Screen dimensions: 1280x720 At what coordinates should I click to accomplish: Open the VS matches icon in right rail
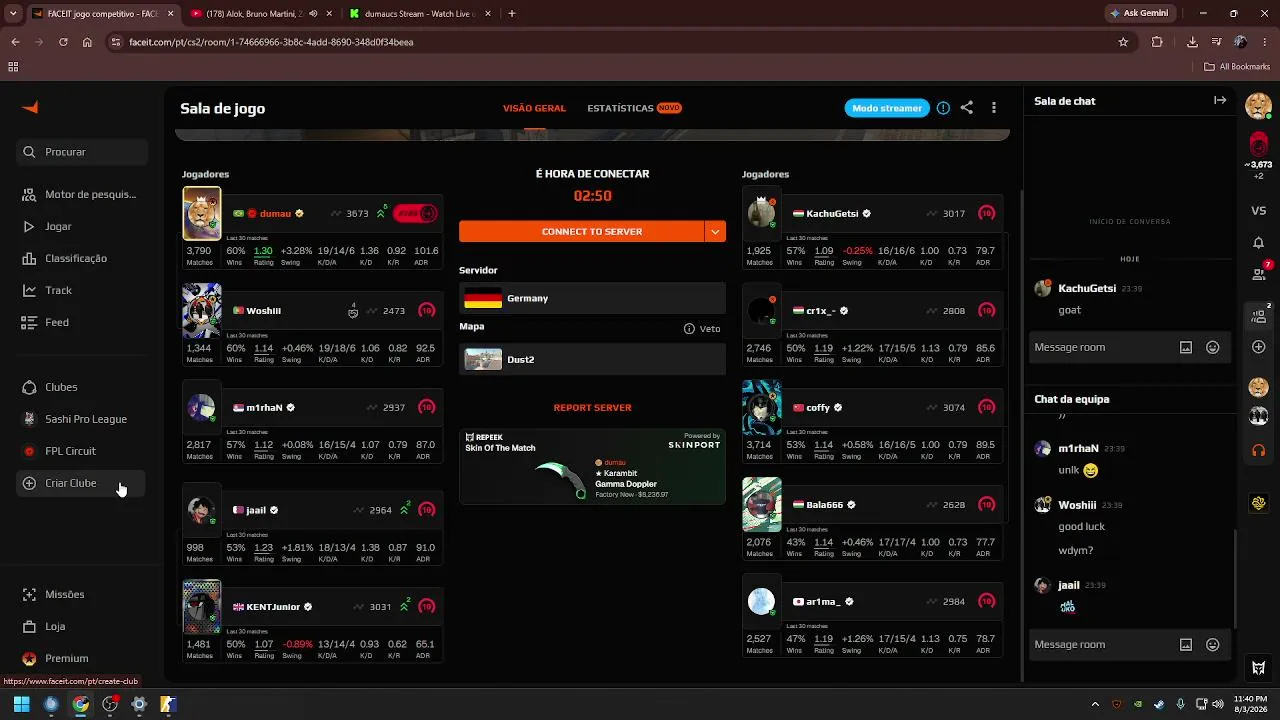(x=1259, y=211)
